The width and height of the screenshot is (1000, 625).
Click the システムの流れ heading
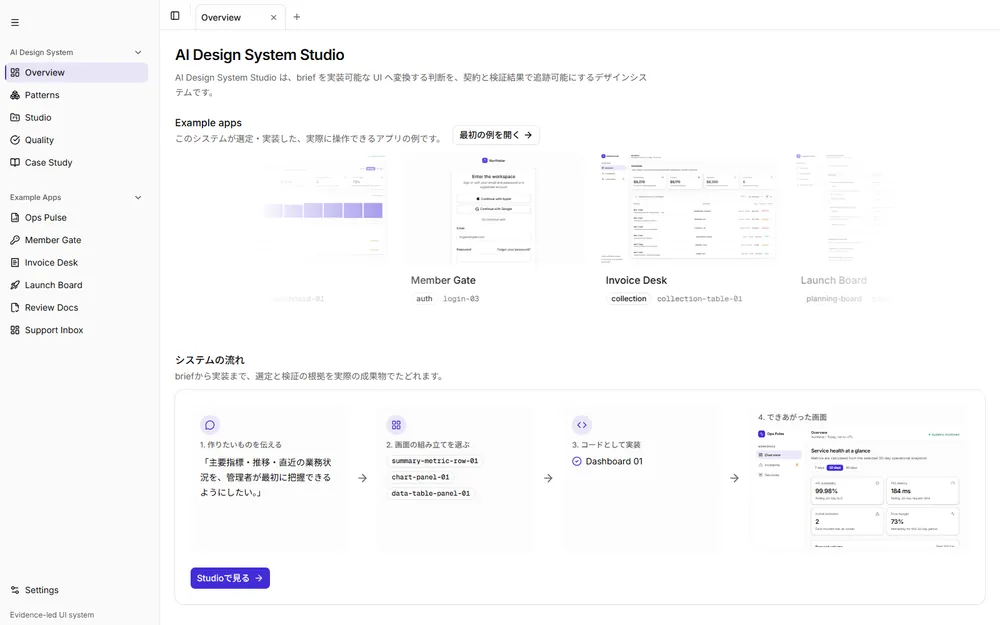point(210,360)
